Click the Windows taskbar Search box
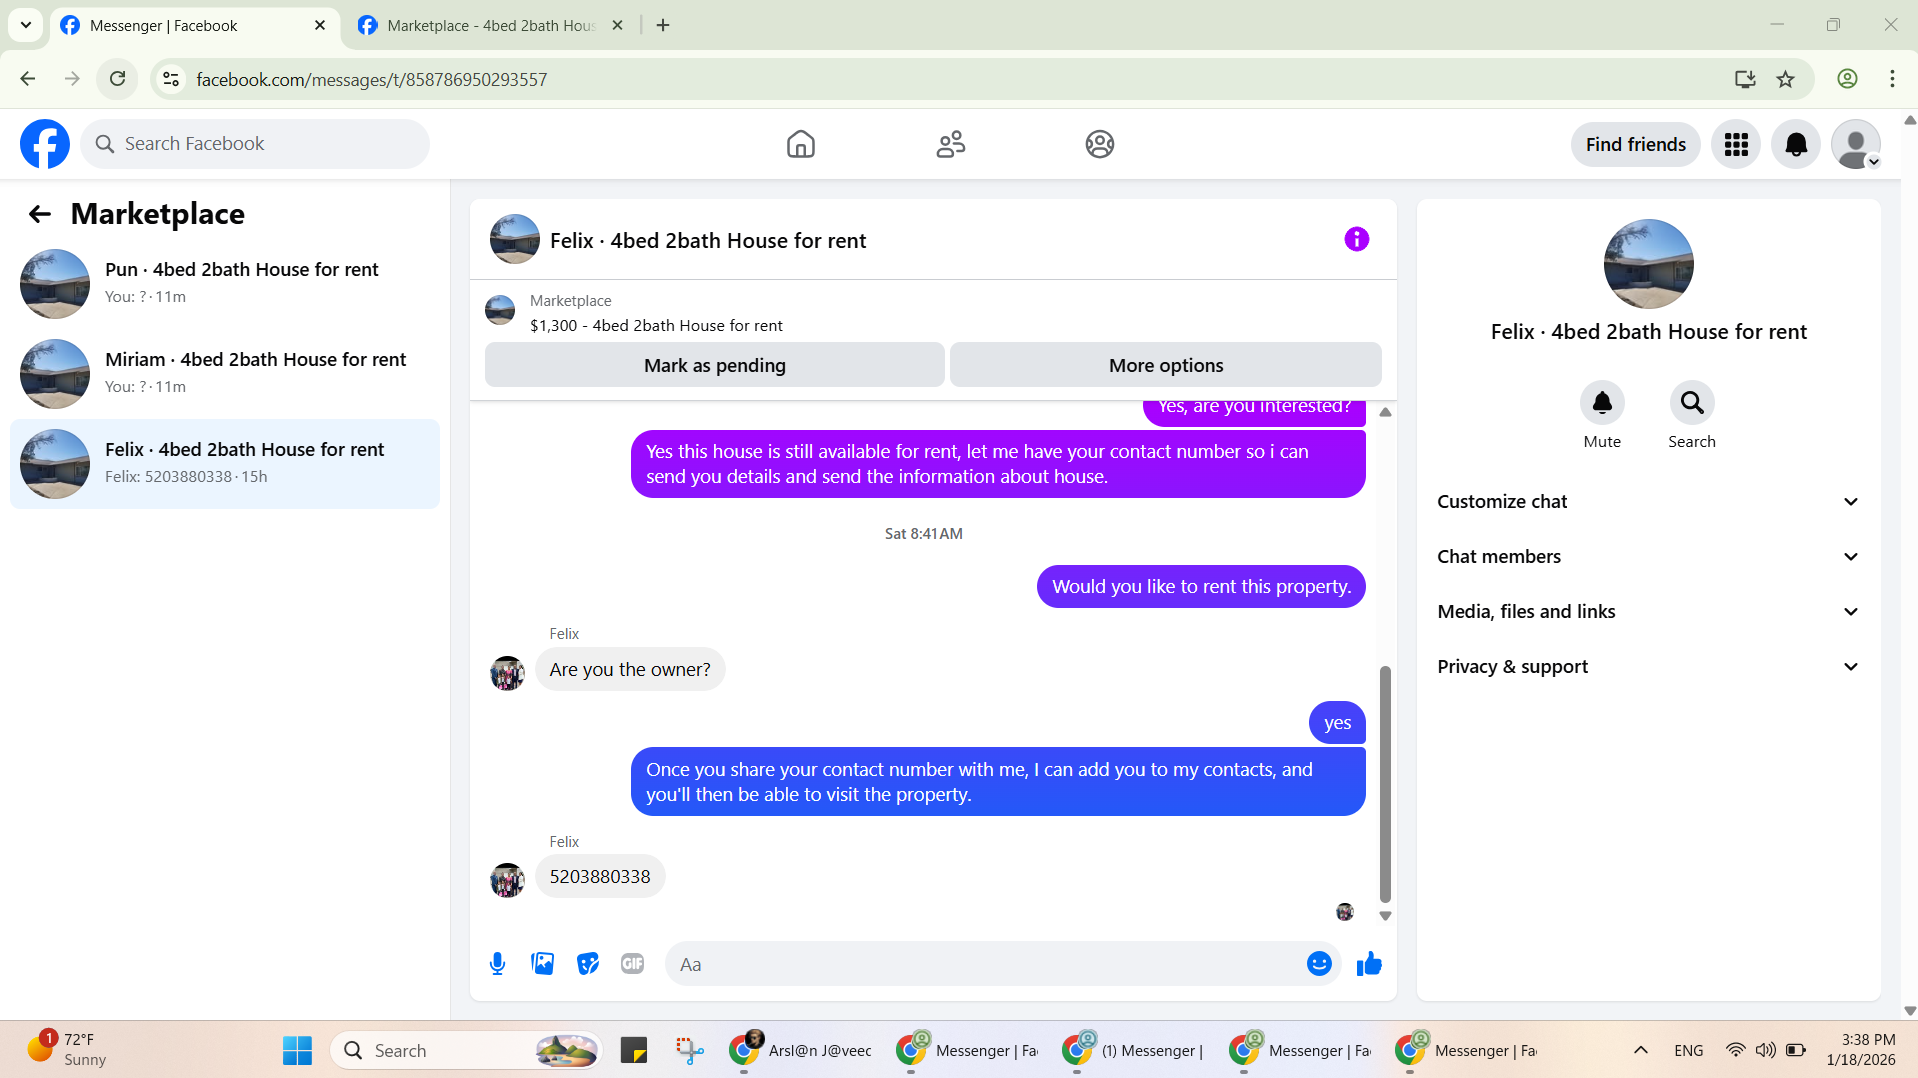Screen dimensions: 1918x1078 coord(465,1050)
